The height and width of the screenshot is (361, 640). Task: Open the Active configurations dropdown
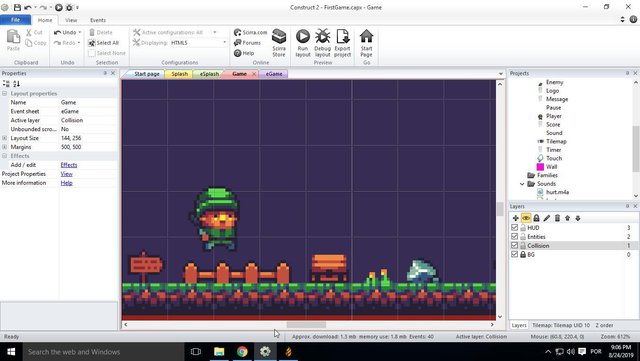(215, 32)
